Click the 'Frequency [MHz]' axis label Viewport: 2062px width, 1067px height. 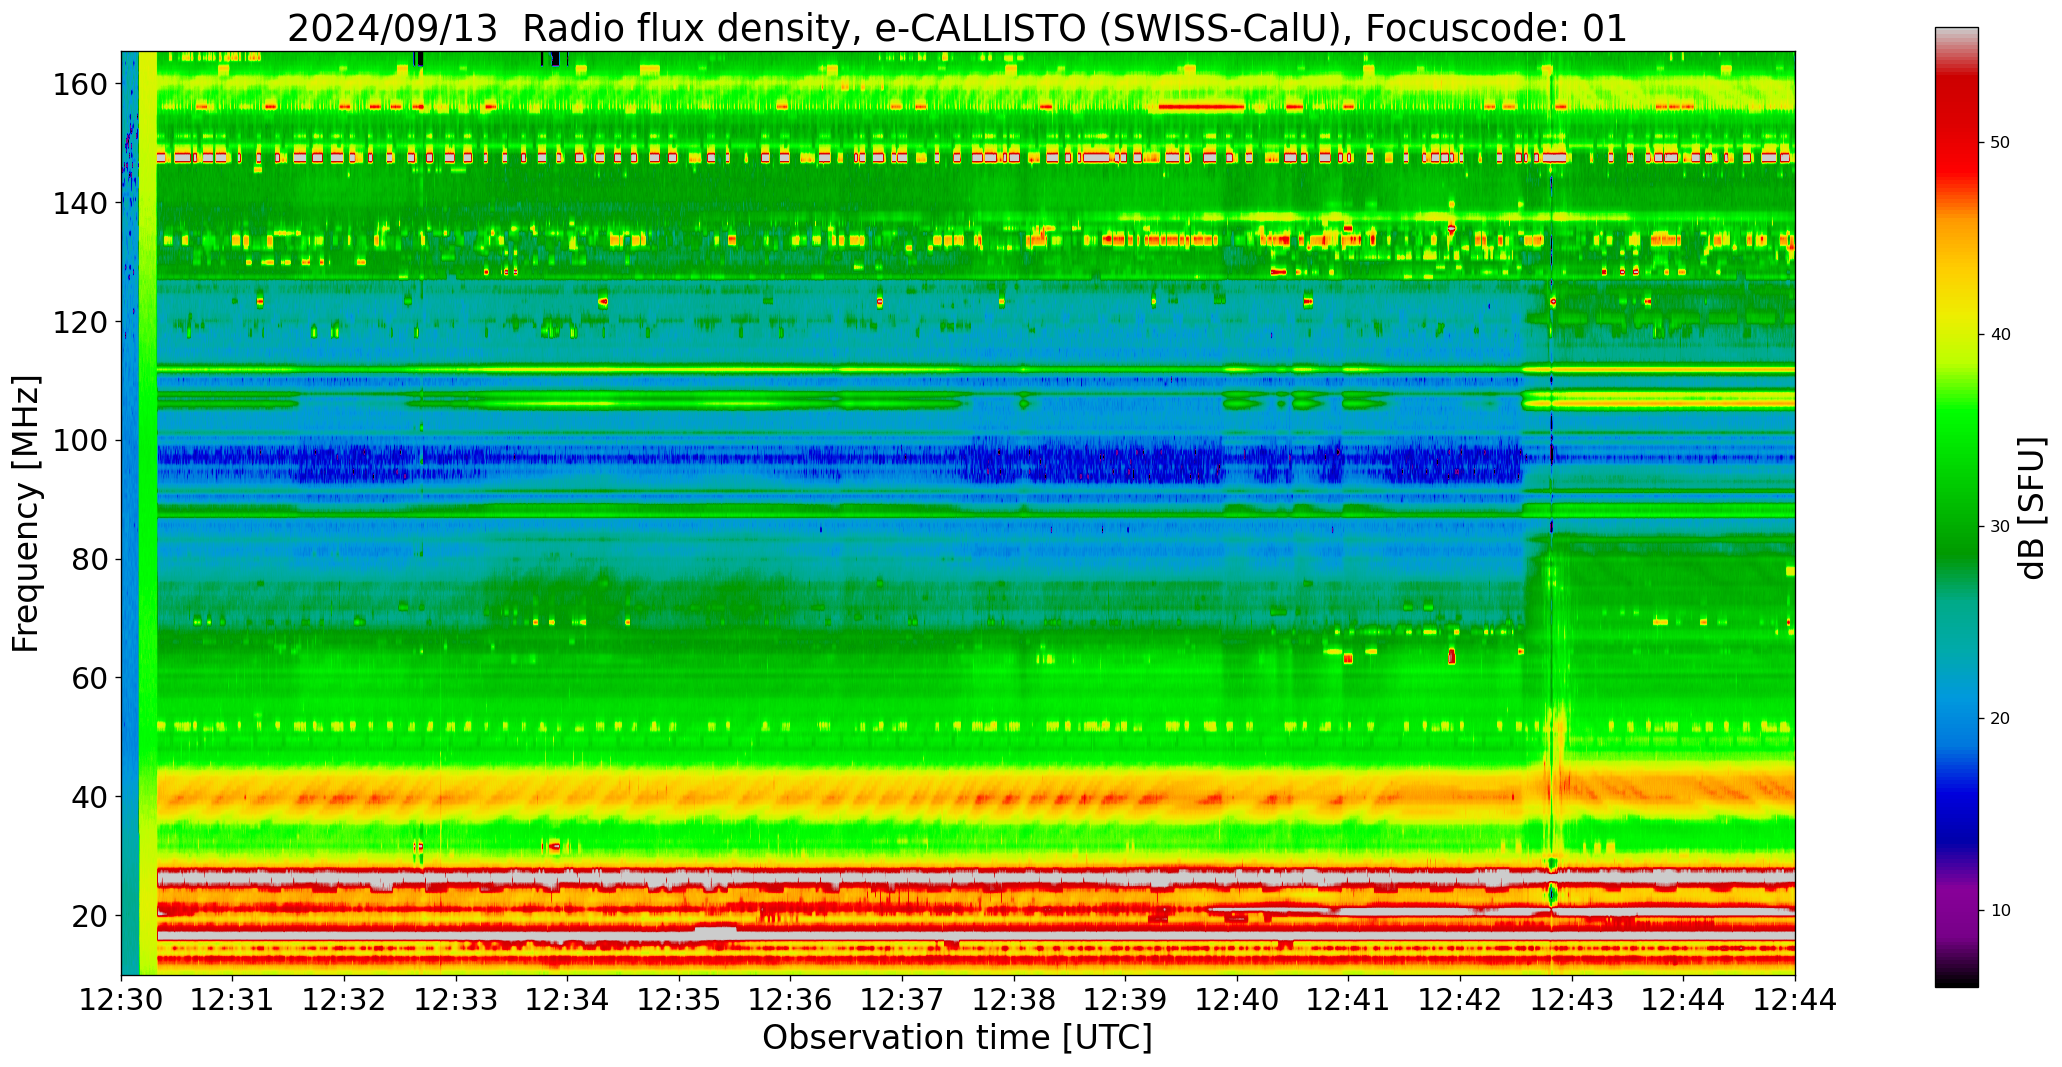27,513
